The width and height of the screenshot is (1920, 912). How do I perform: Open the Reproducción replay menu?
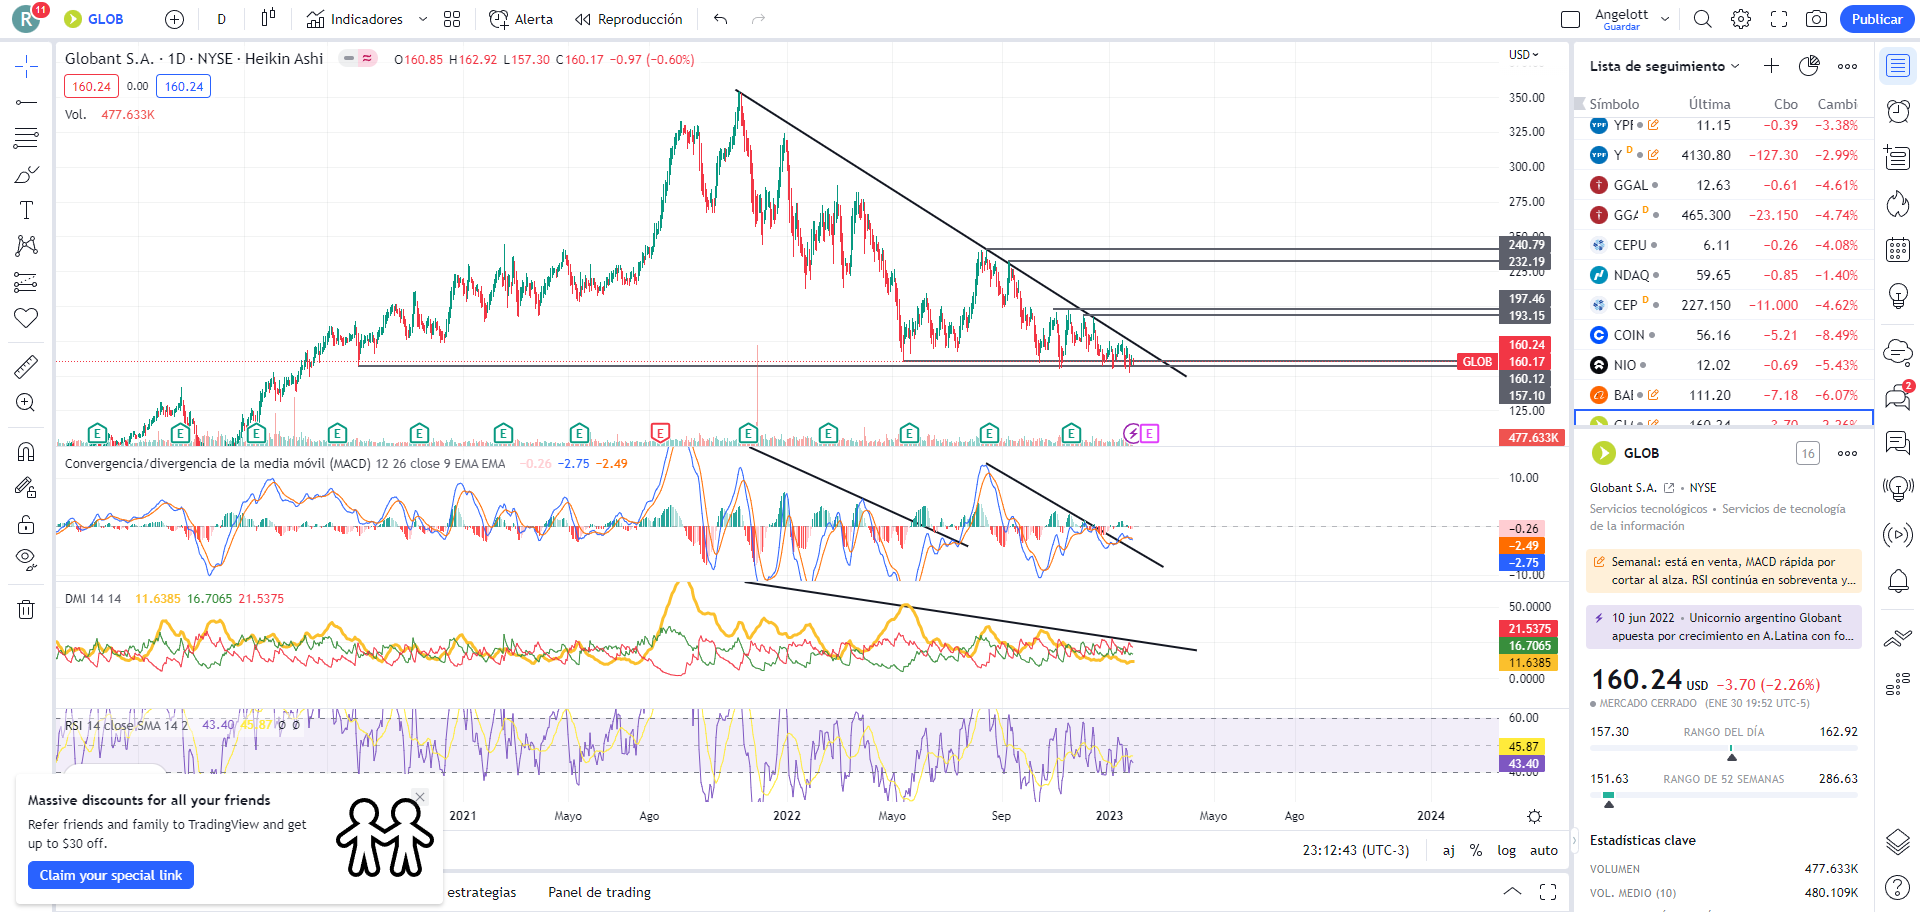click(629, 19)
